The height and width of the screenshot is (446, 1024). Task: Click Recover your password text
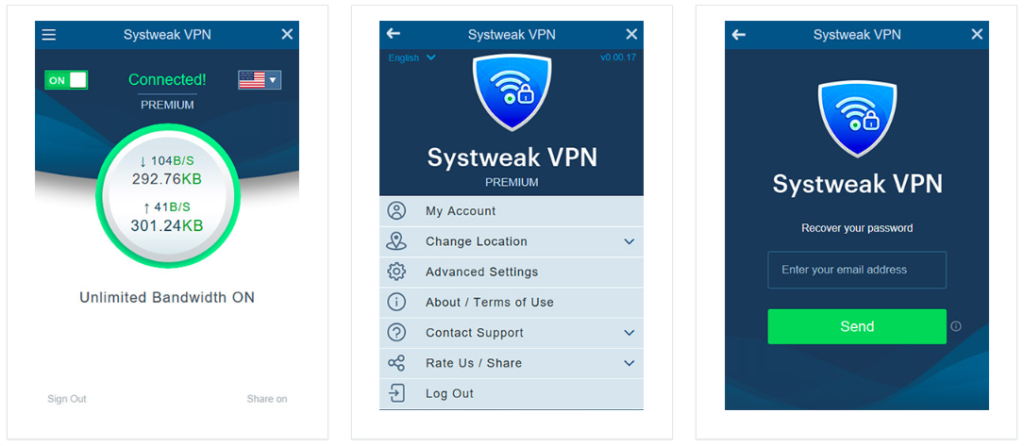[857, 229]
